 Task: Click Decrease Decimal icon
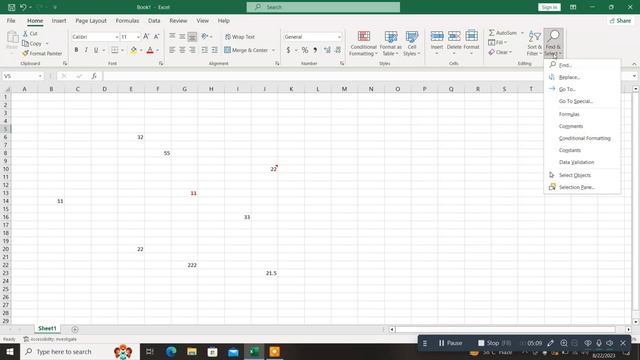point(338,50)
